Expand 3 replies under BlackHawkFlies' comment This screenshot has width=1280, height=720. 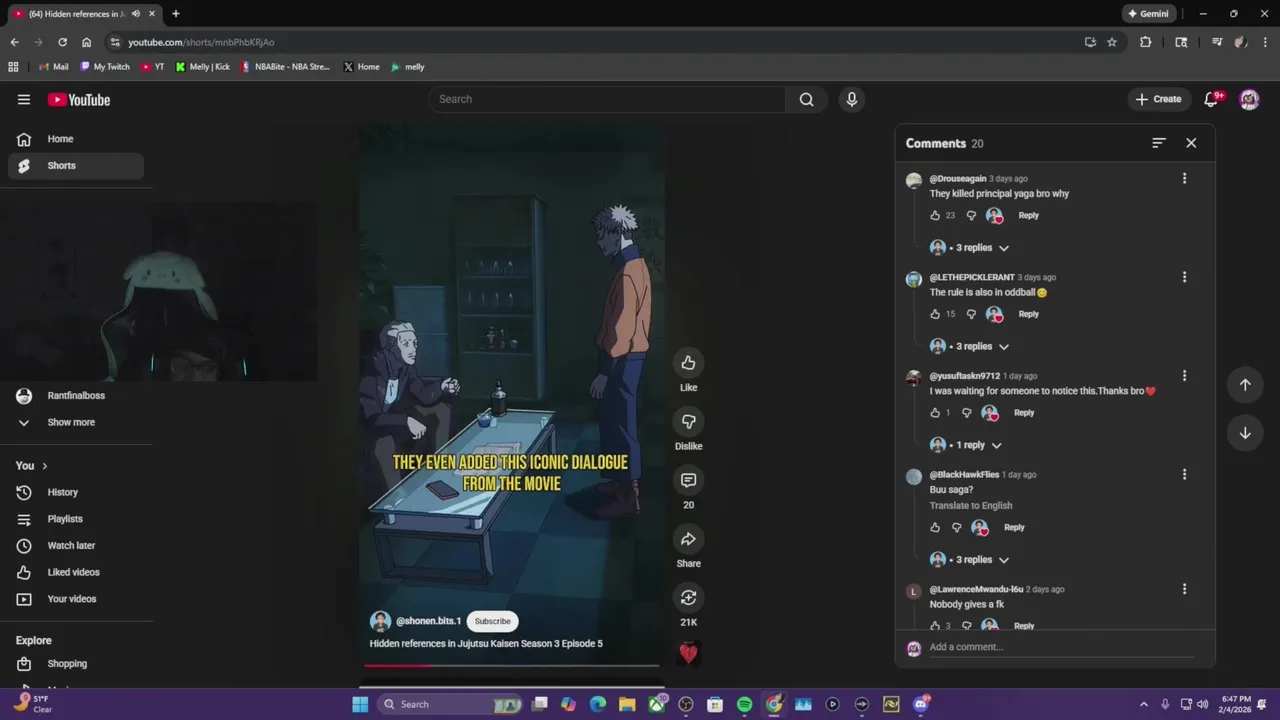tap(970, 560)
